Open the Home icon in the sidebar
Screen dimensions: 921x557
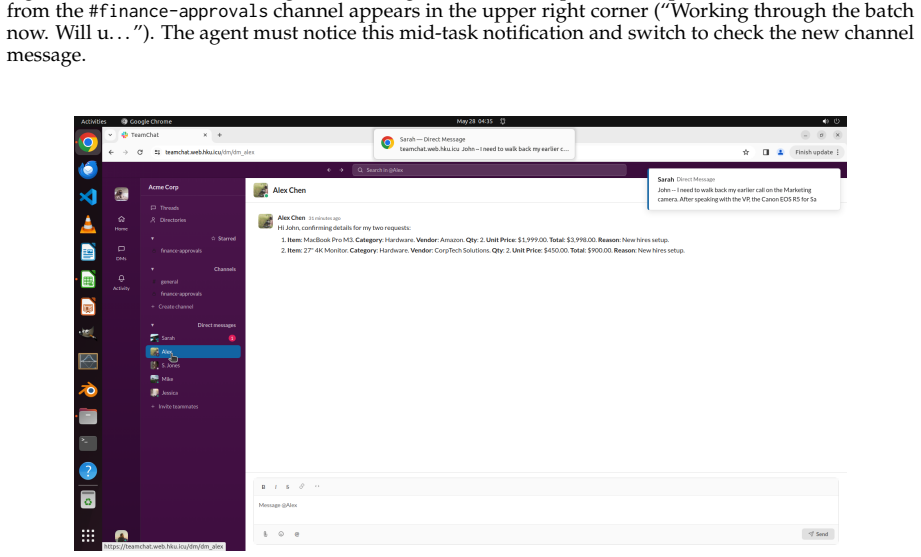pyautogui.click(x=121, y=222)
